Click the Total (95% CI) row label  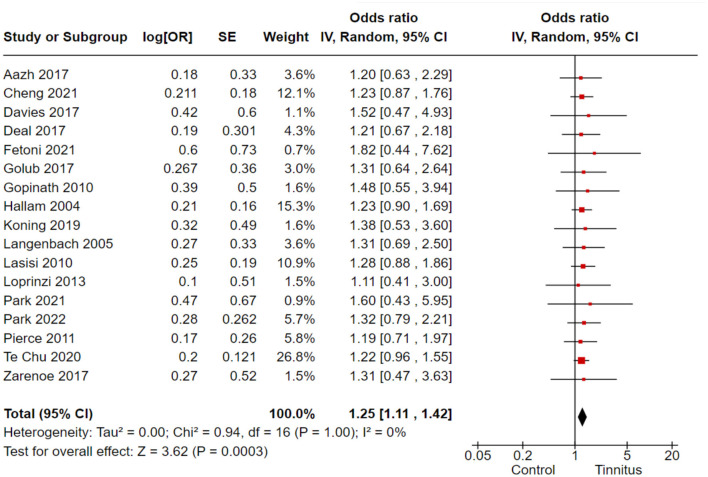(48, 414)
